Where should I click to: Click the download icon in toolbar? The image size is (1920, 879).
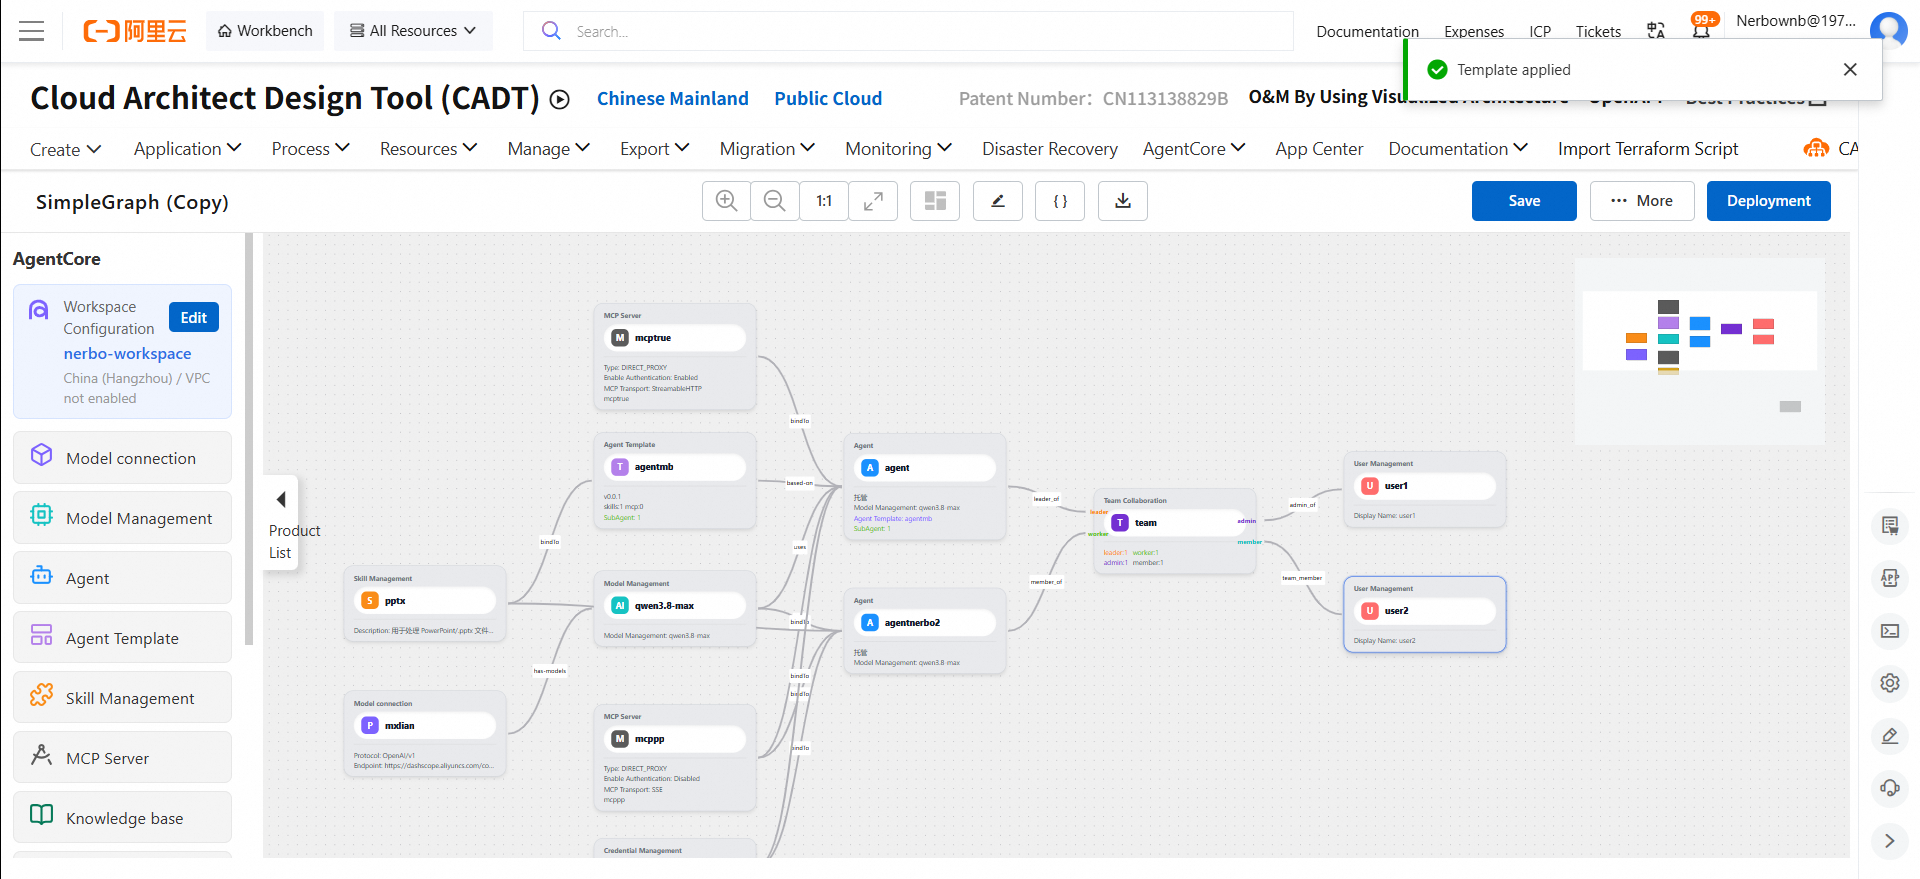[x=1123, y=201]
